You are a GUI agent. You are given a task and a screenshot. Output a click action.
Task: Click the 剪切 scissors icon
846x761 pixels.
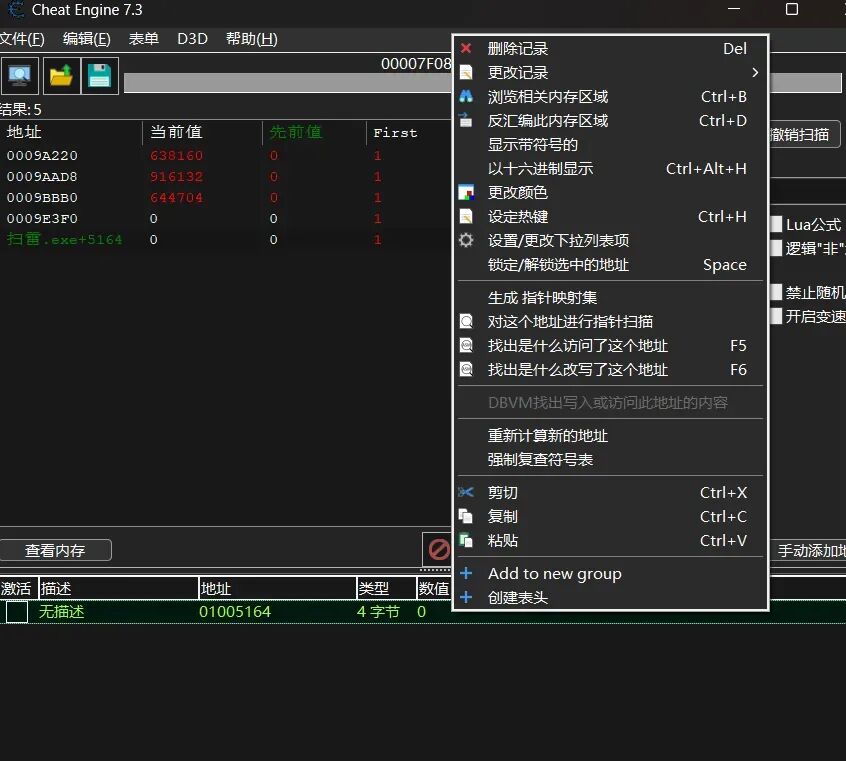465,492
